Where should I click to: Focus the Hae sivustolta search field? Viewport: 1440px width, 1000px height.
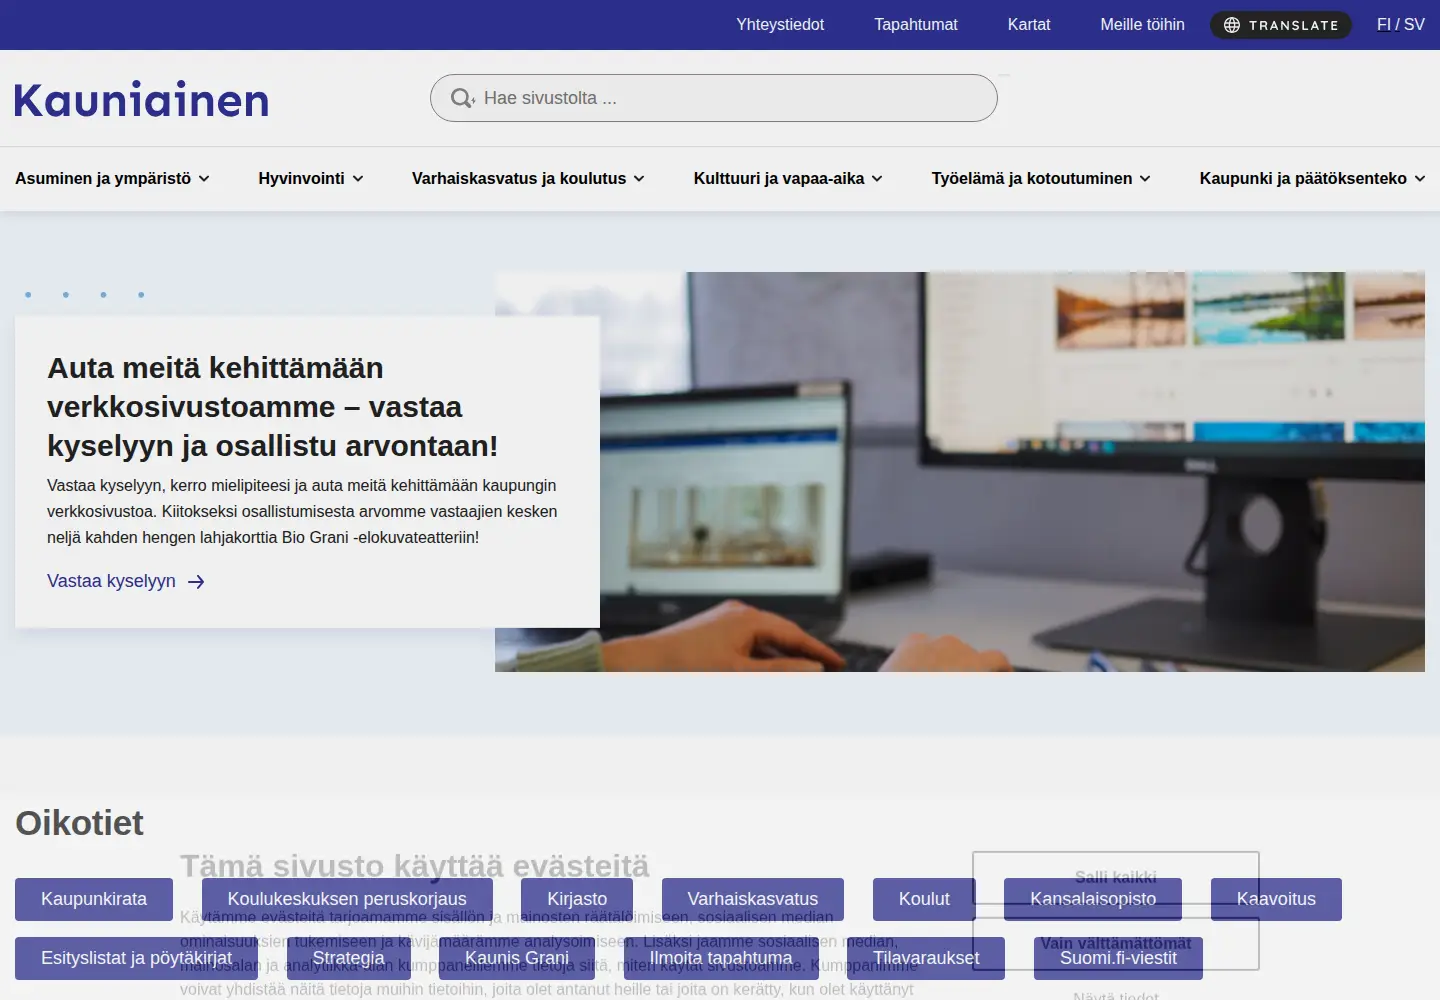click(x=714, y=98)
